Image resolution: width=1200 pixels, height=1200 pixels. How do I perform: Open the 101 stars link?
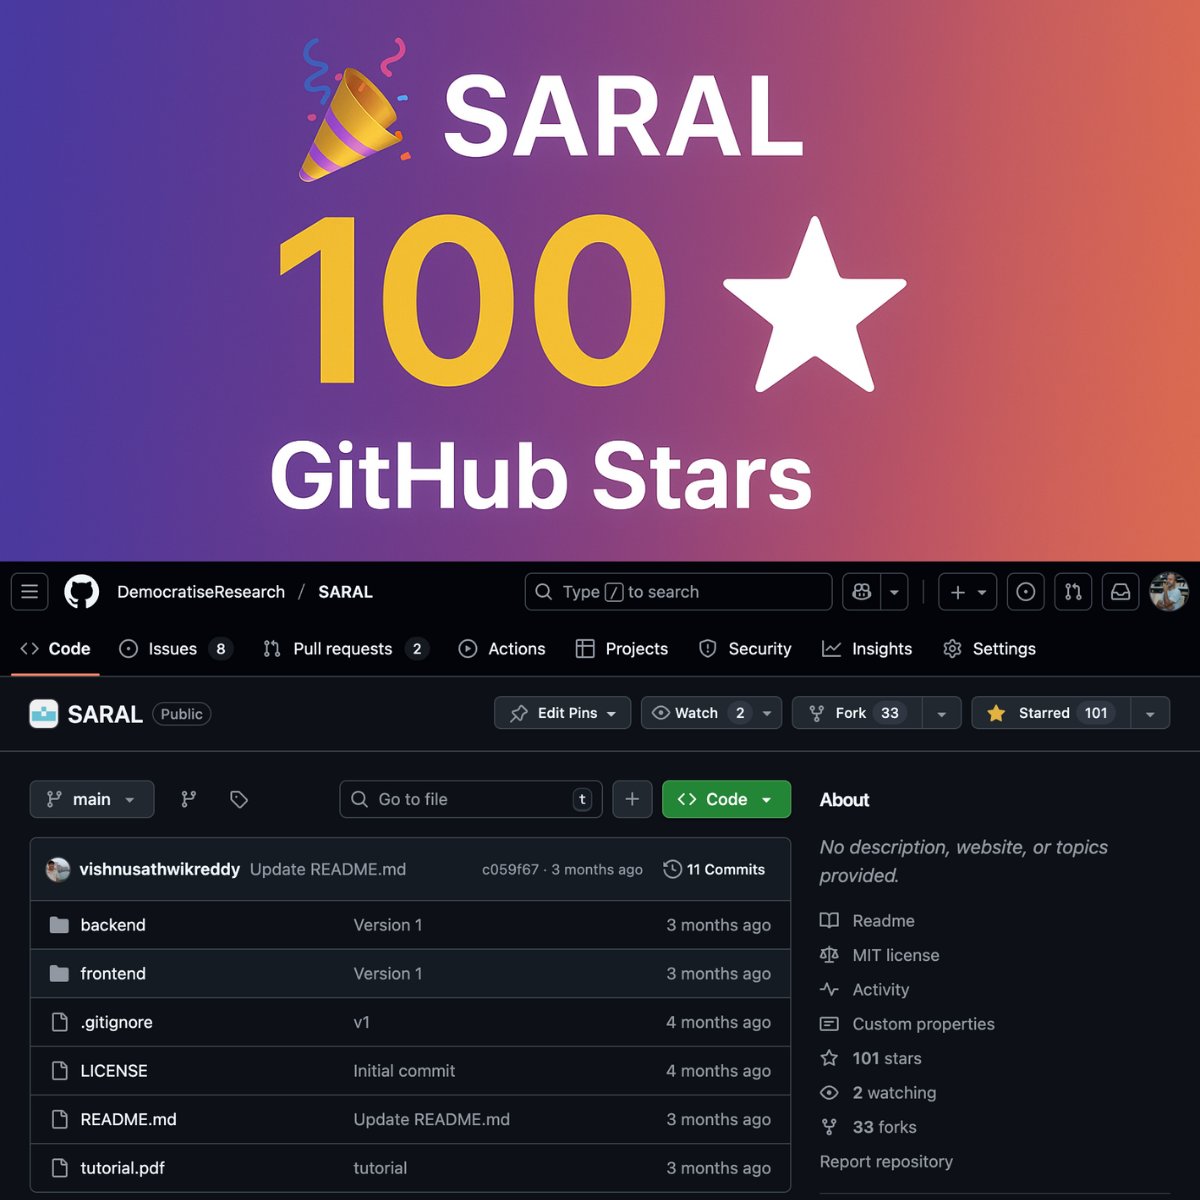click(871, 1058)
